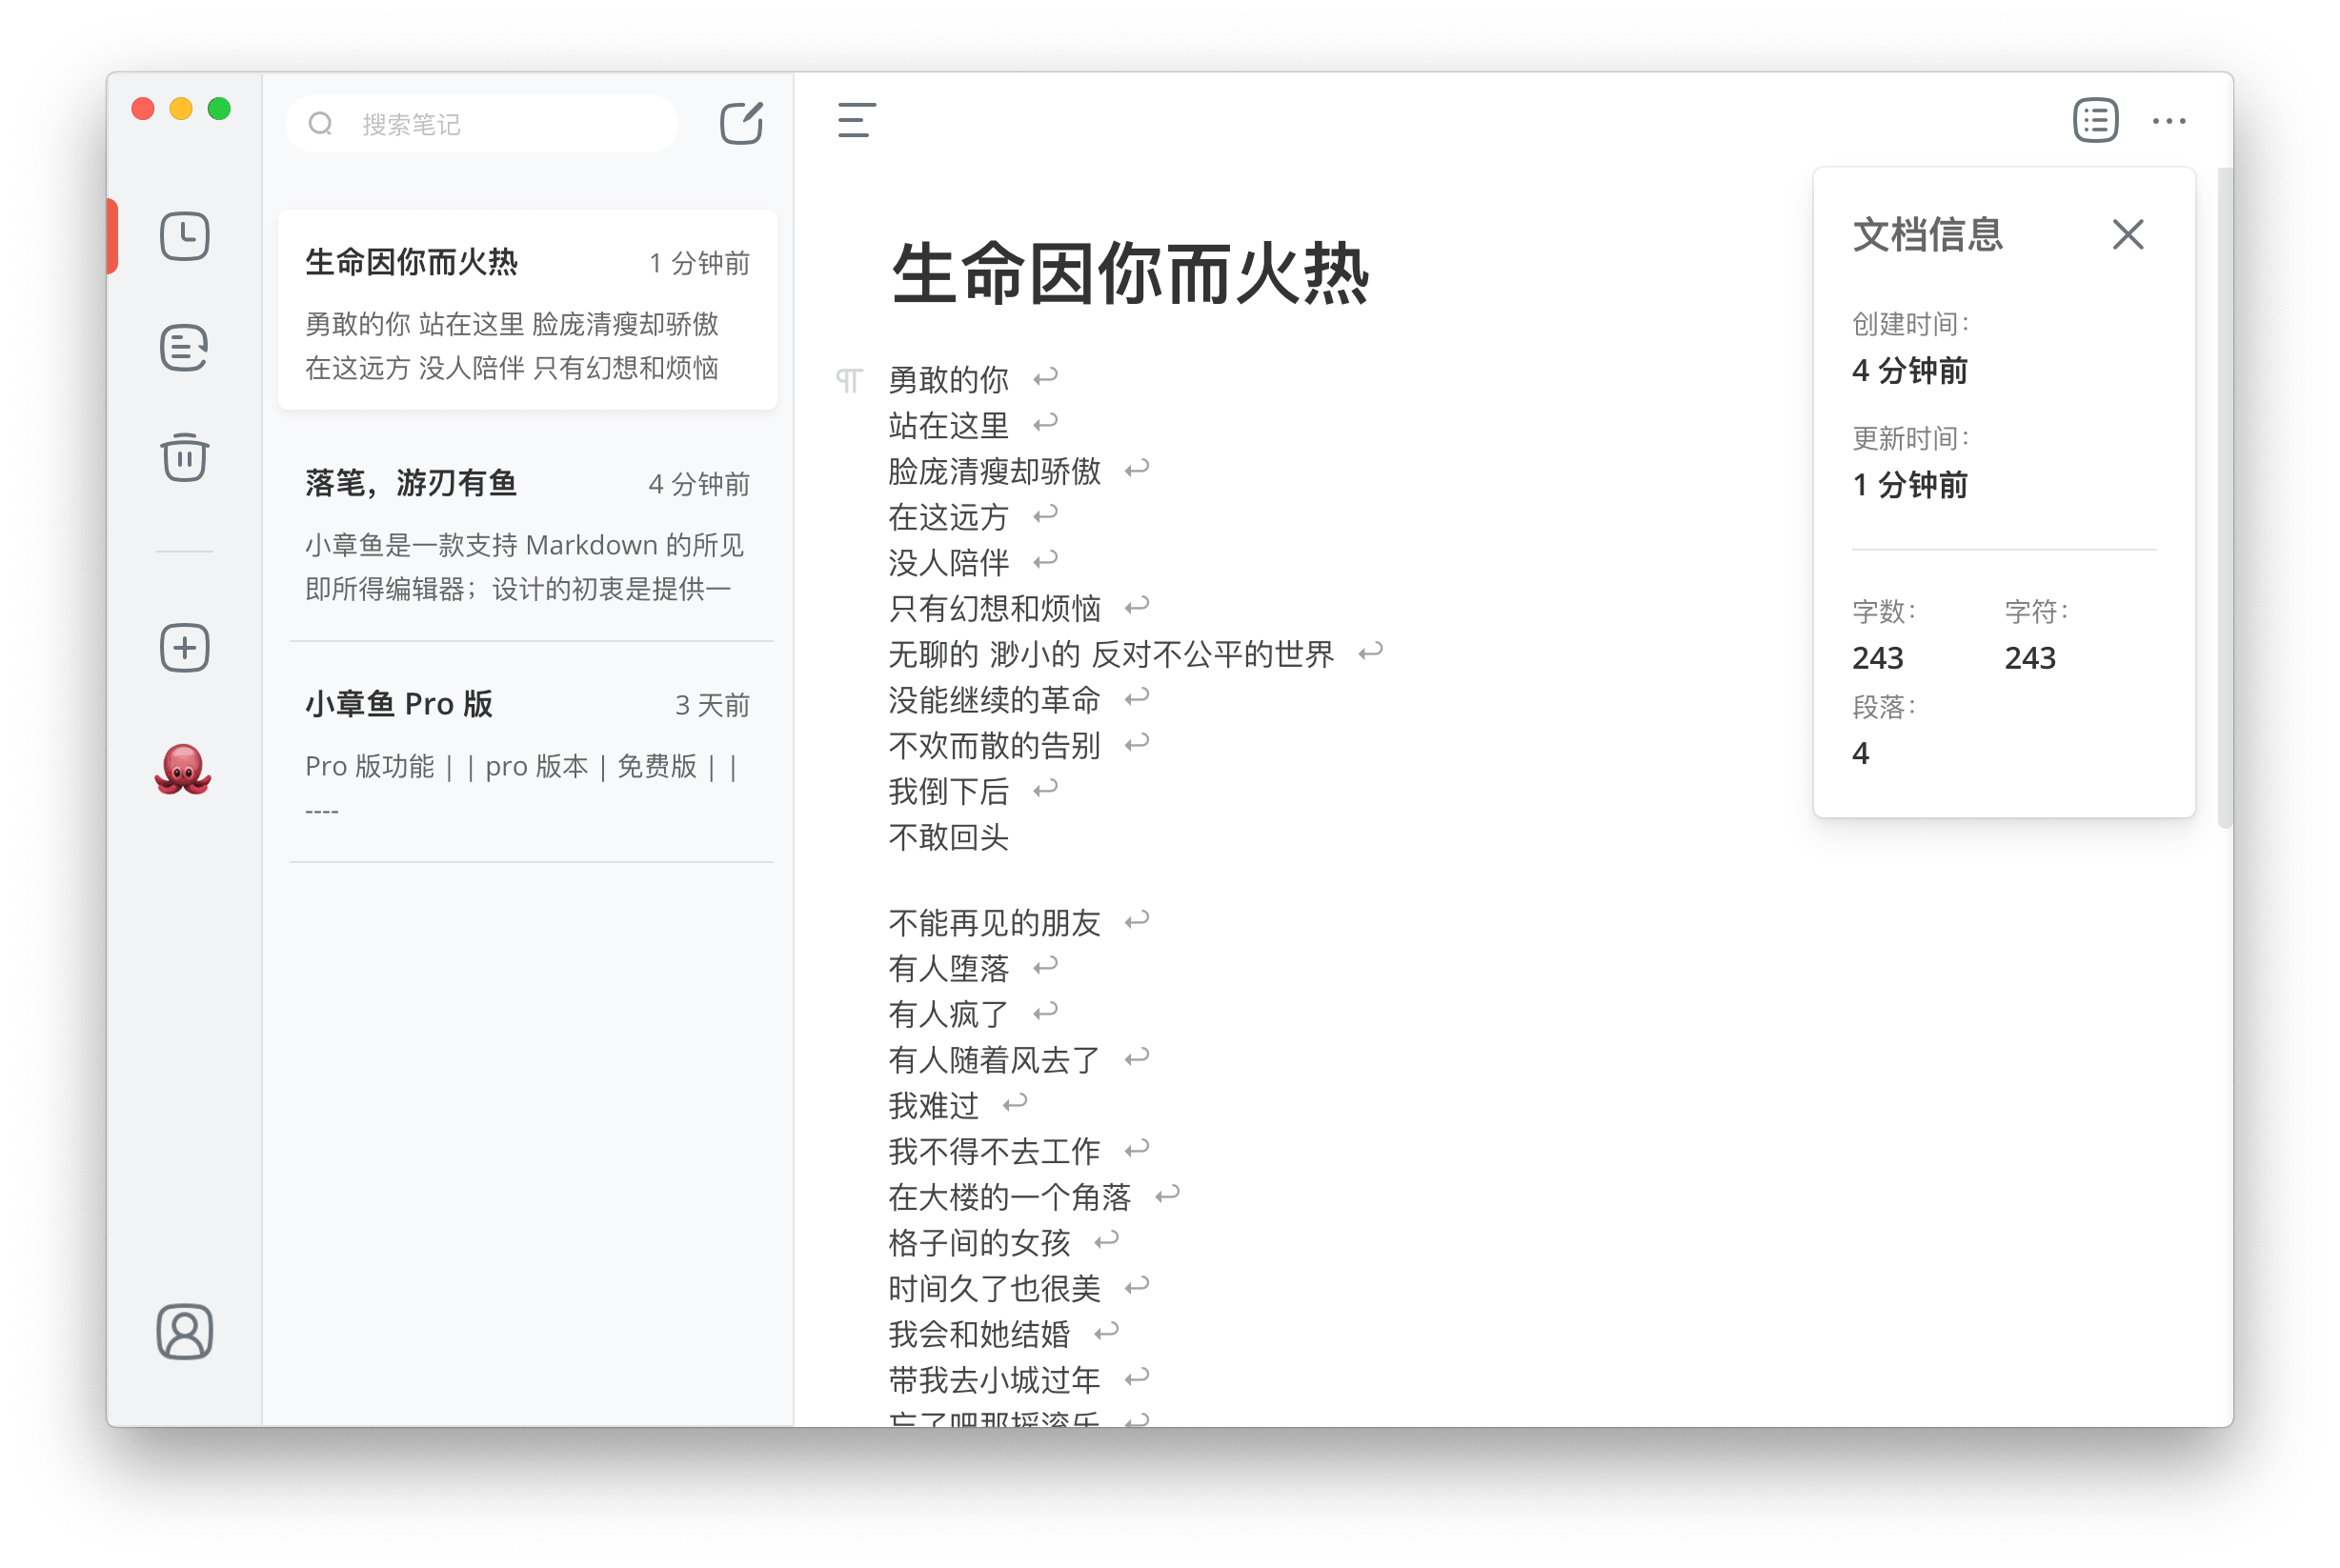The height and width of the screenshot is (1568, 2340).
Task: Open the all notes list icon in sidebar
Action: [185, 348]
